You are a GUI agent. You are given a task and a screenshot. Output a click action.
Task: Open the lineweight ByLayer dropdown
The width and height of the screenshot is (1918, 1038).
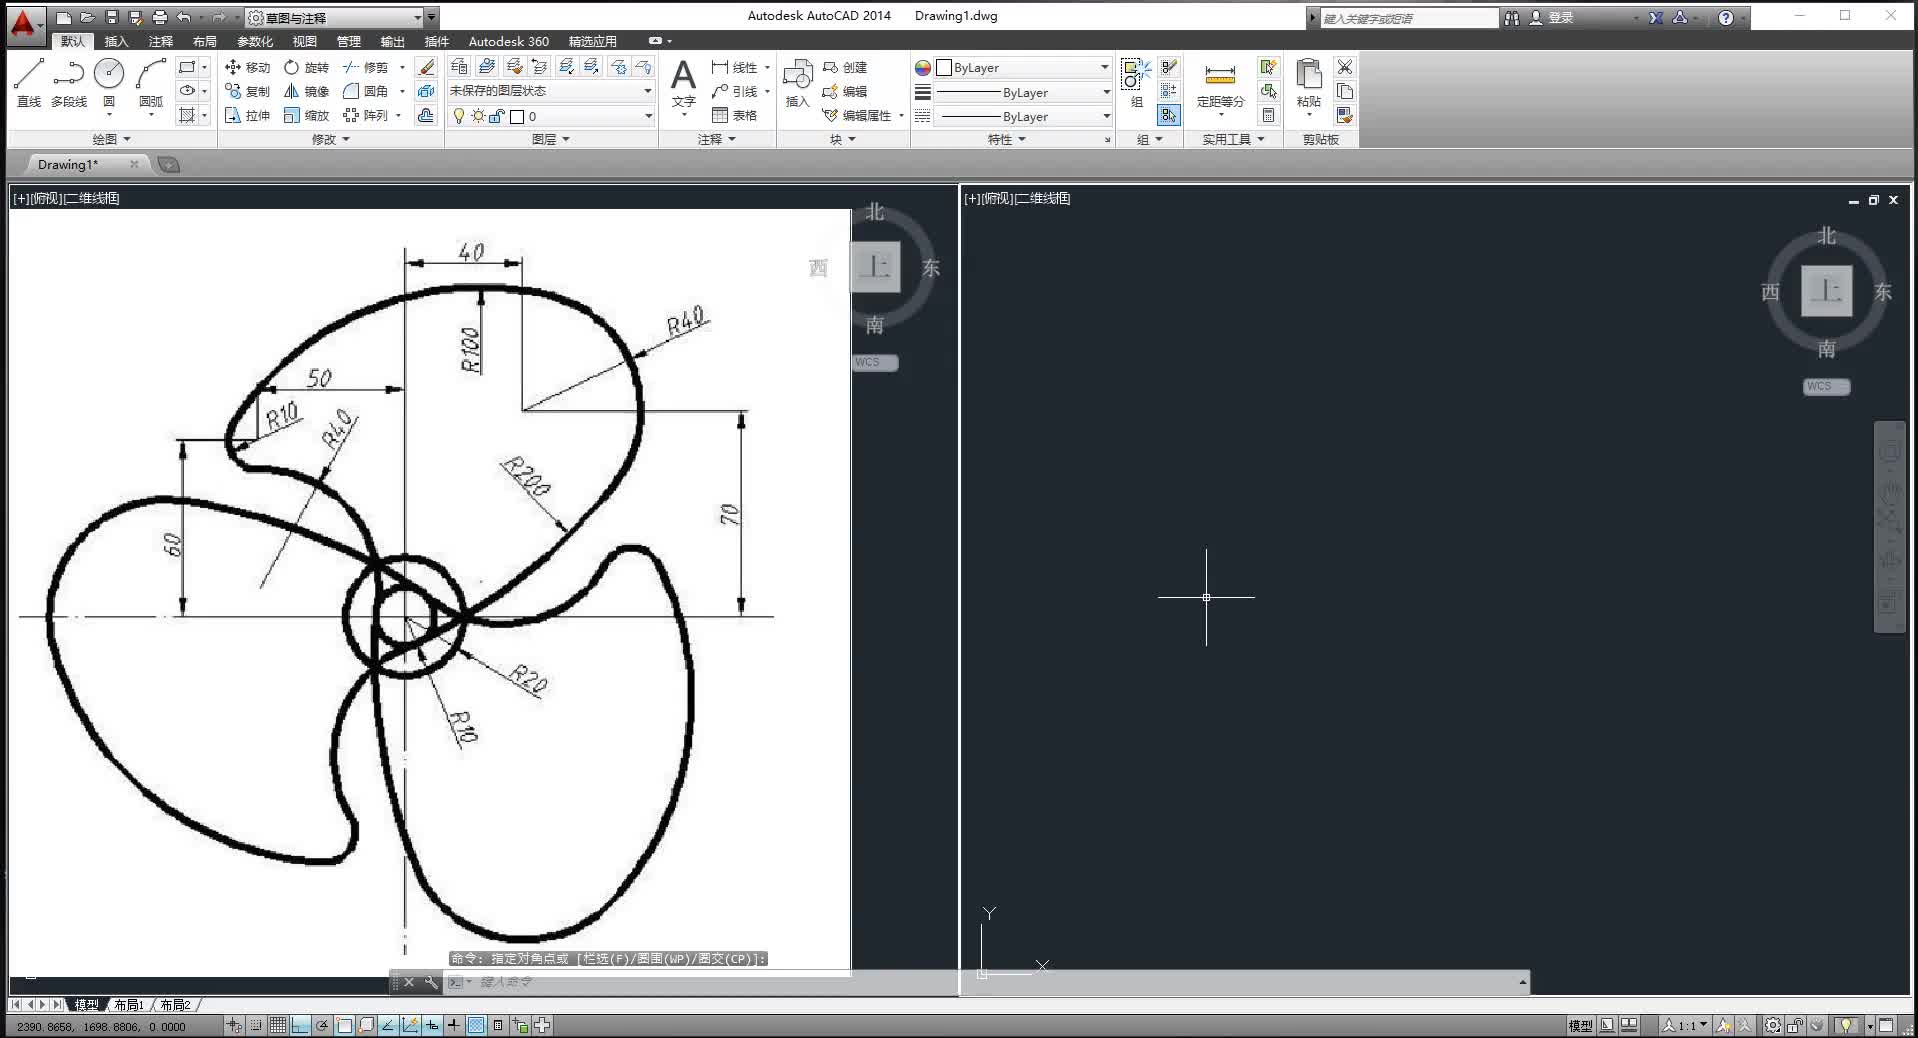tap(1023, 92)
